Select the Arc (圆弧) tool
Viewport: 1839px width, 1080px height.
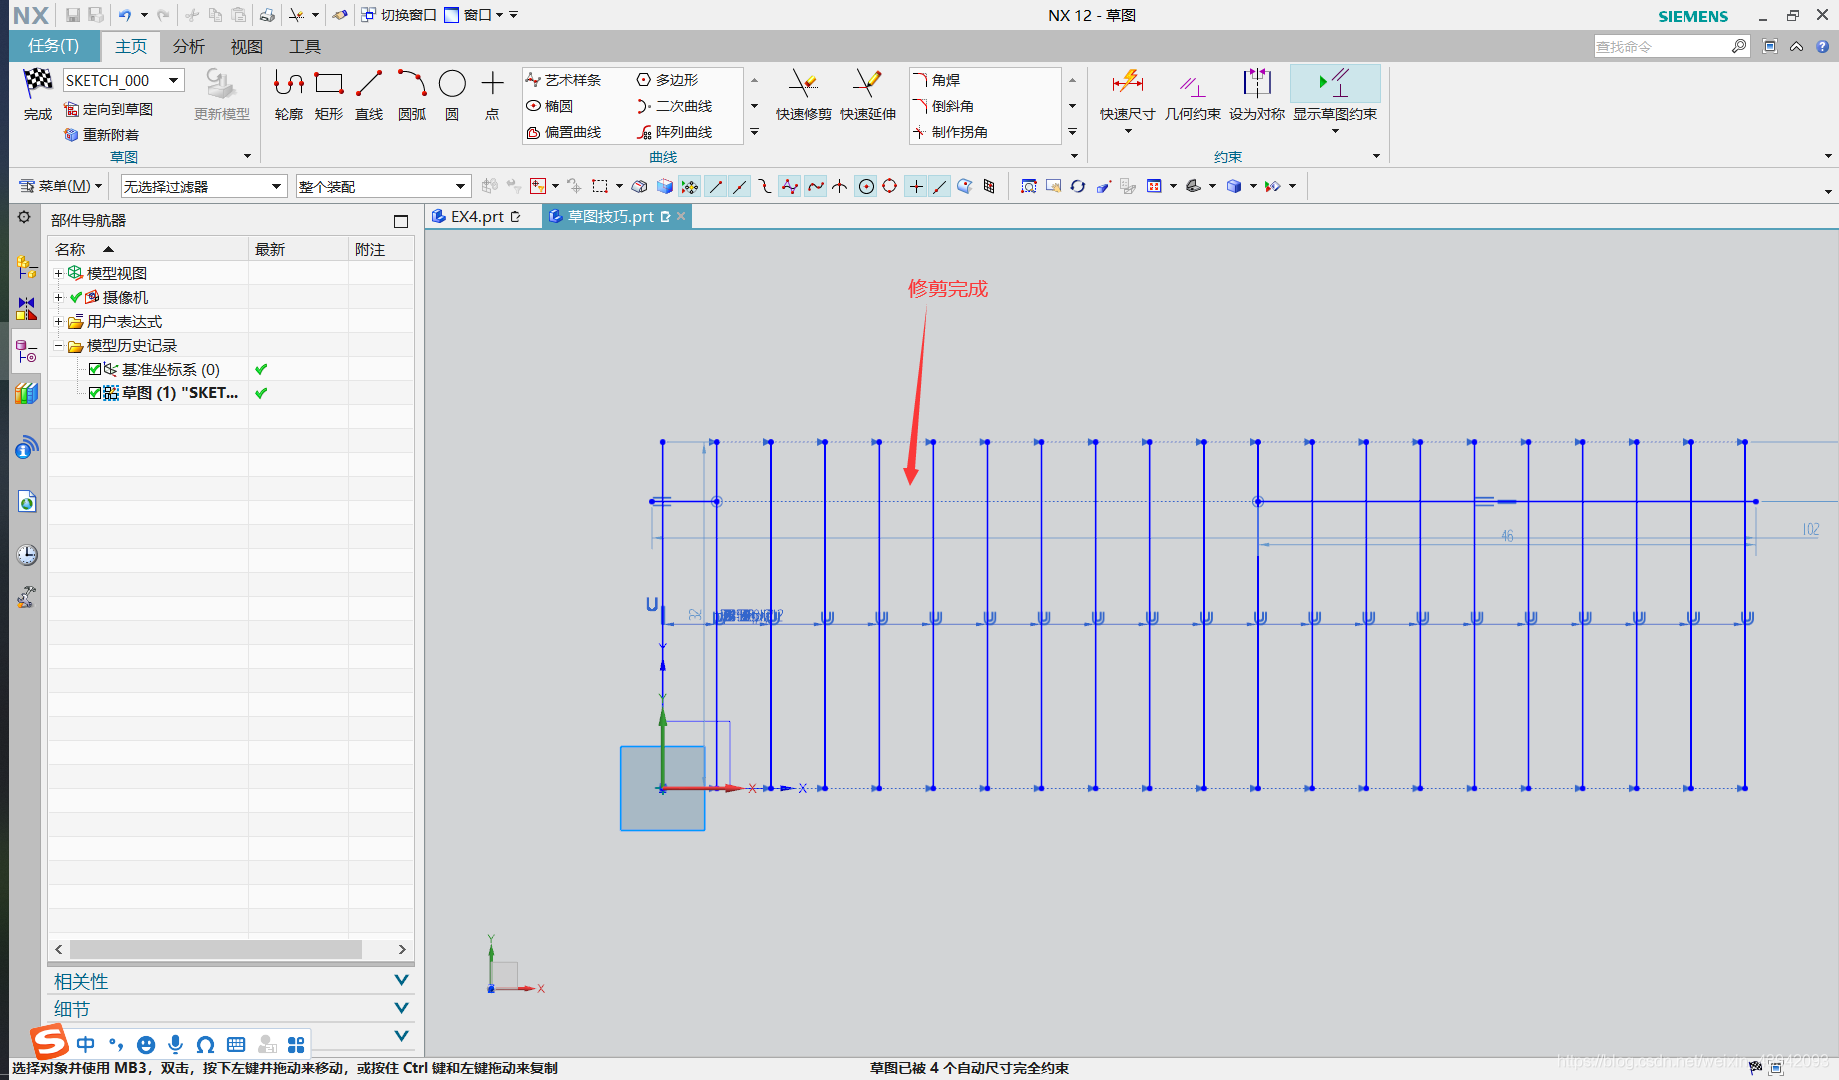[412, 95]
